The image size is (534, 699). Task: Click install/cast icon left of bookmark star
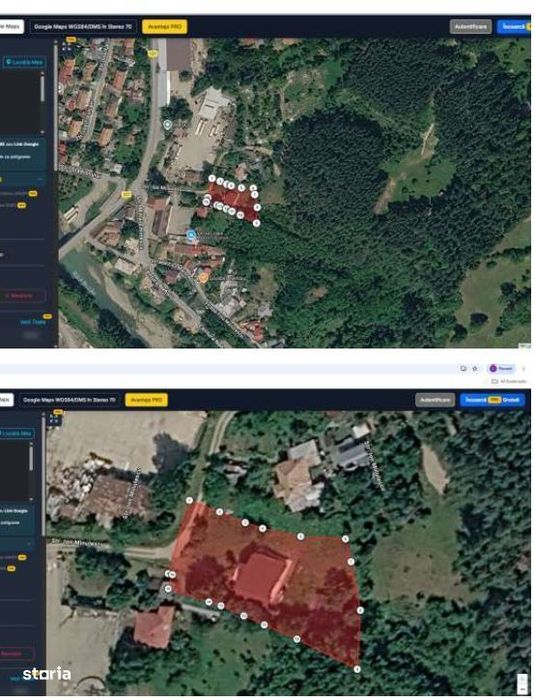(464, 368)
